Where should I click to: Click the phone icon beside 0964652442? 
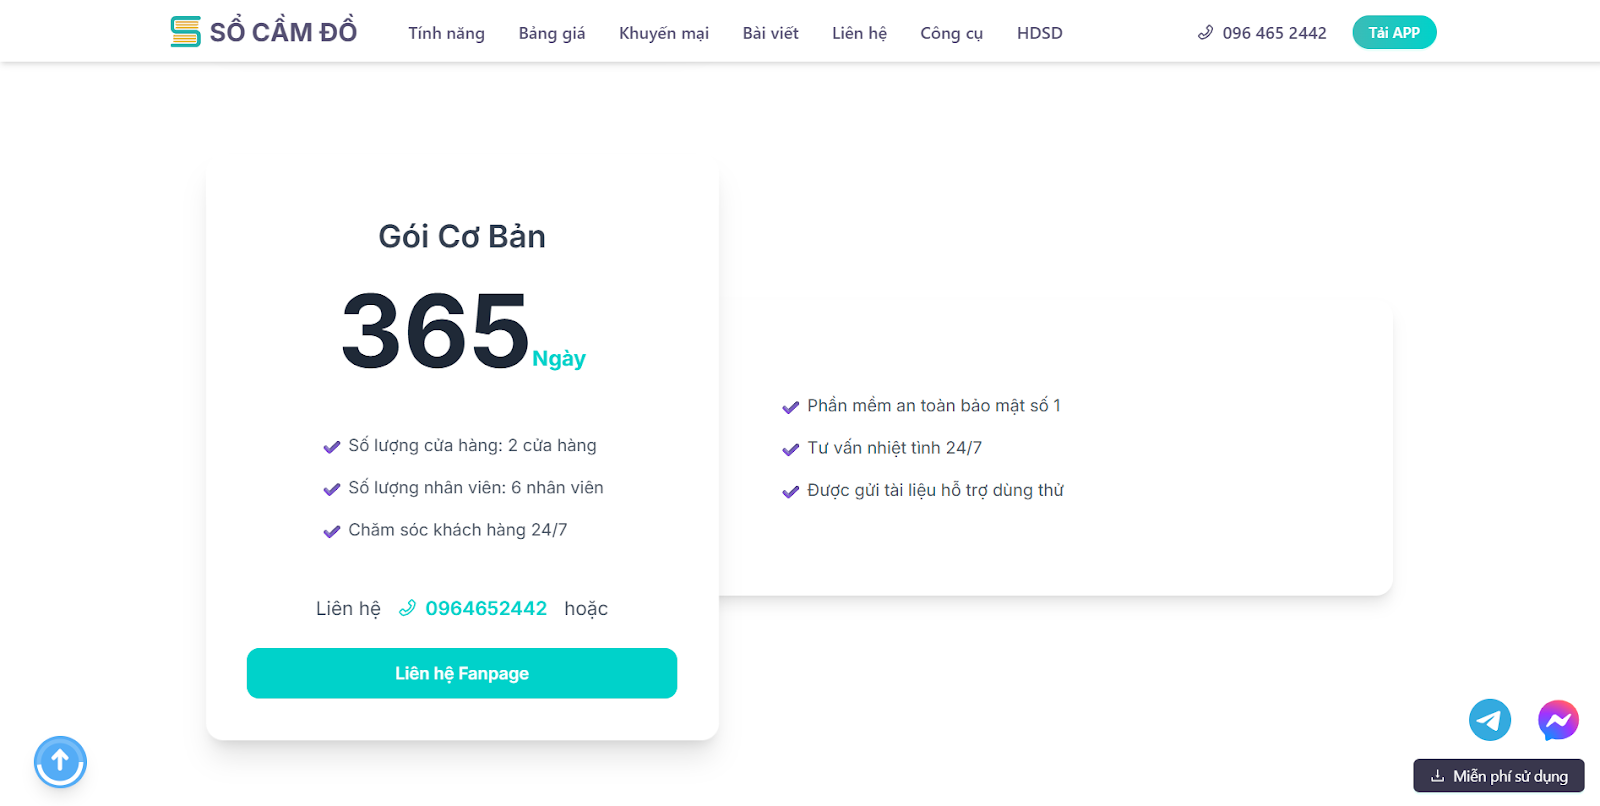[407, 608]
